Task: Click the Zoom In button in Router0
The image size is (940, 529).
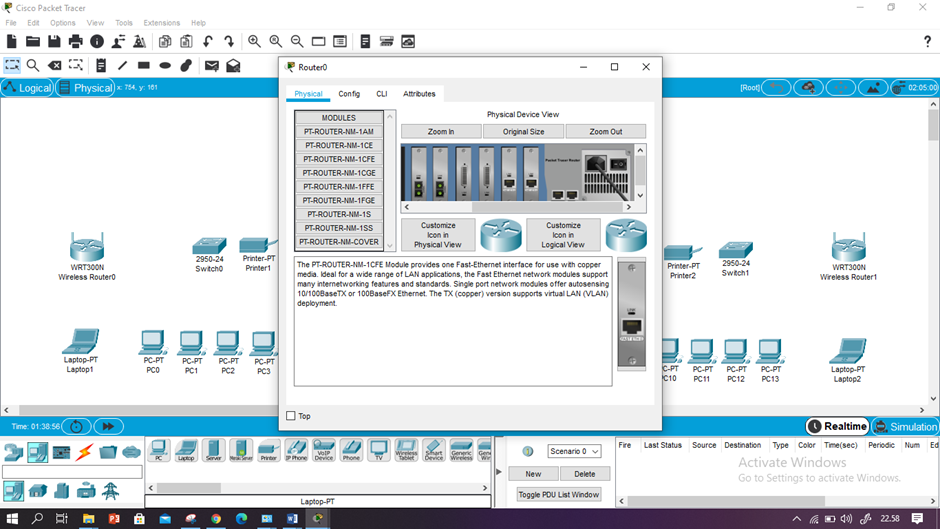Action: point(441,131)
